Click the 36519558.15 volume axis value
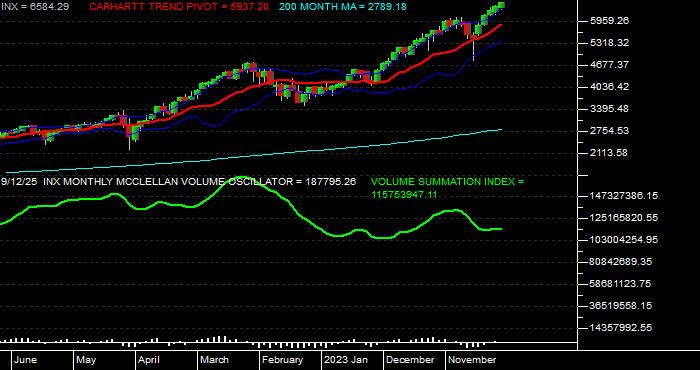Screen dimensions: 700x370 click(x=621, y=306)
